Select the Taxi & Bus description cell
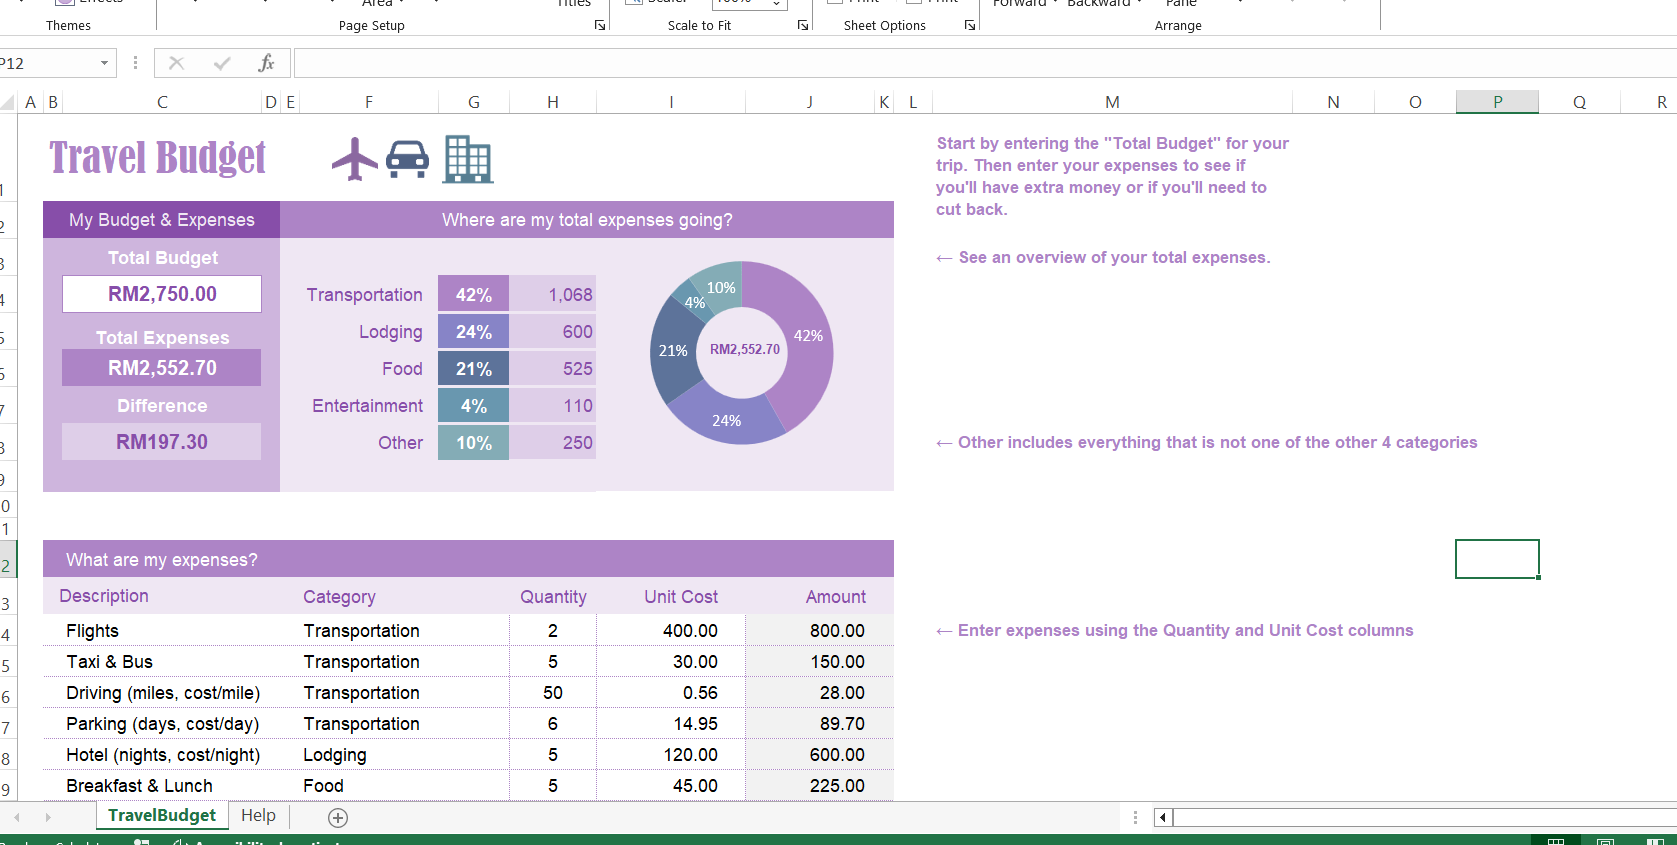 pyautogui.click(x=162, y=662)
